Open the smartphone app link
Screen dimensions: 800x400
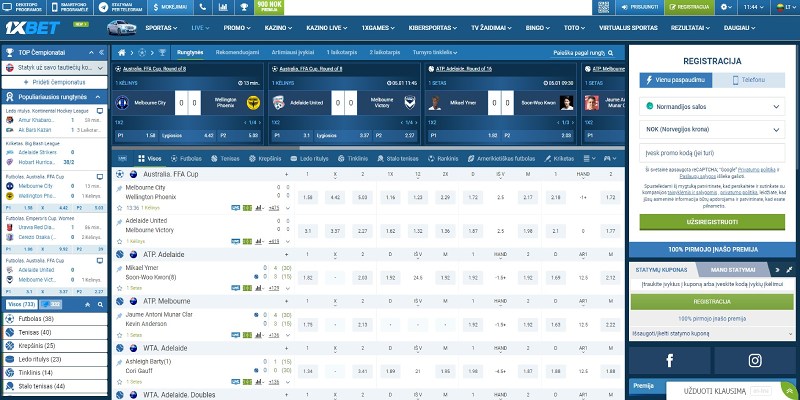[x=70, y=7]
